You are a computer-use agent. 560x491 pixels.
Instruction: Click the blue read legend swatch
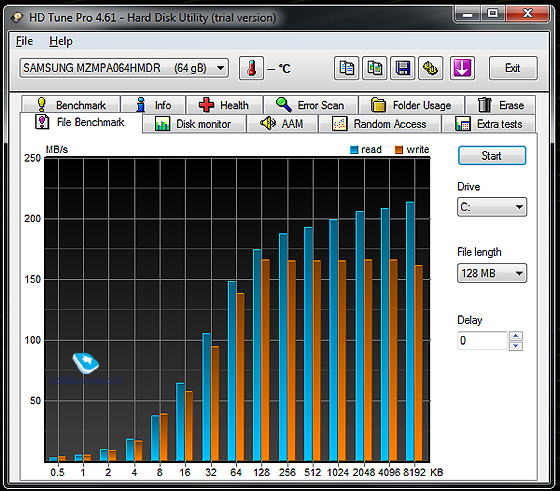point(354,150)
